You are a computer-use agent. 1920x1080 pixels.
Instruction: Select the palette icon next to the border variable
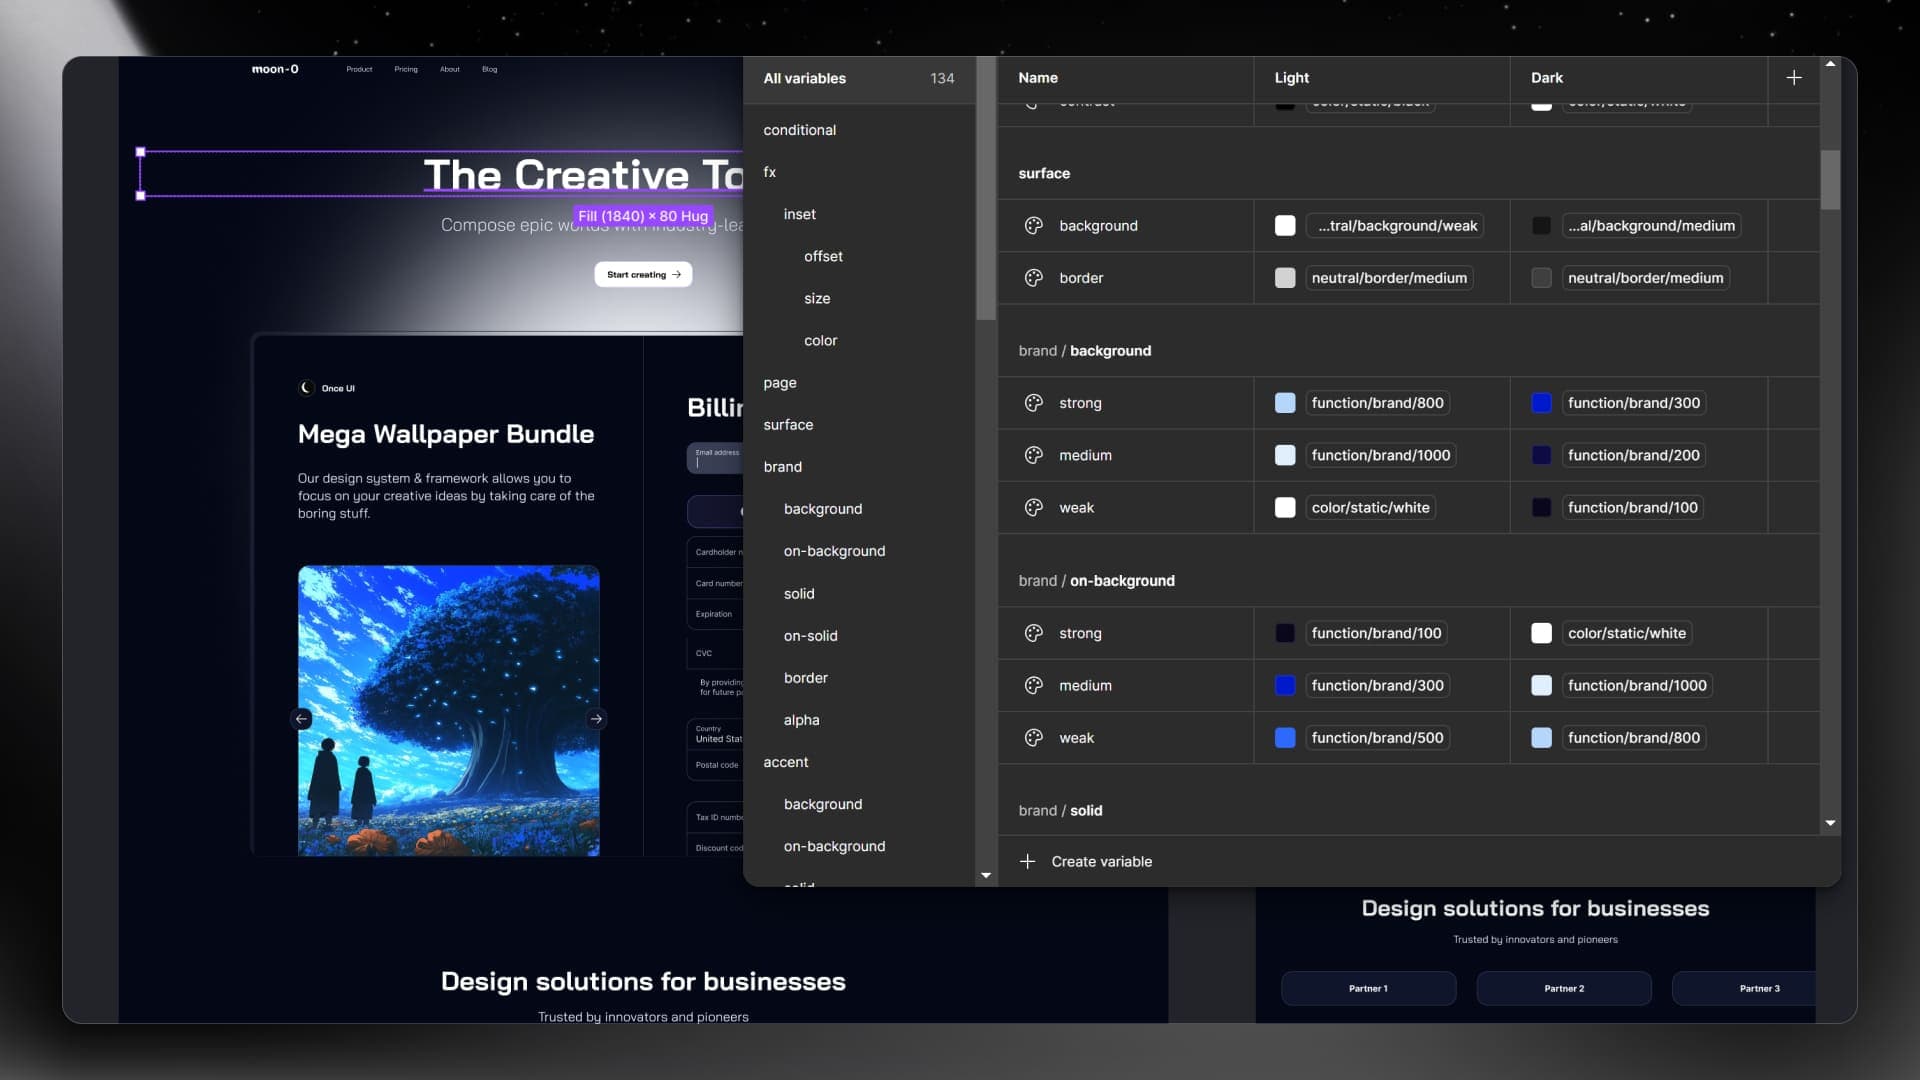[1035, 278]
